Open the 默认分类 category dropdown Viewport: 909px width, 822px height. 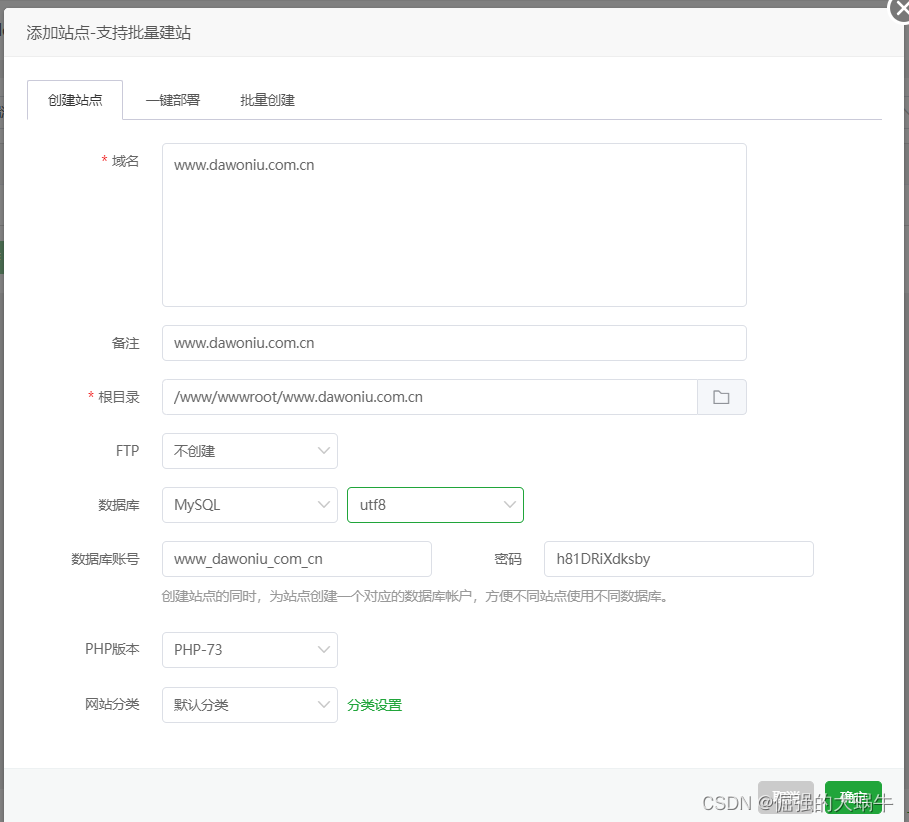[x=250, y=705]
